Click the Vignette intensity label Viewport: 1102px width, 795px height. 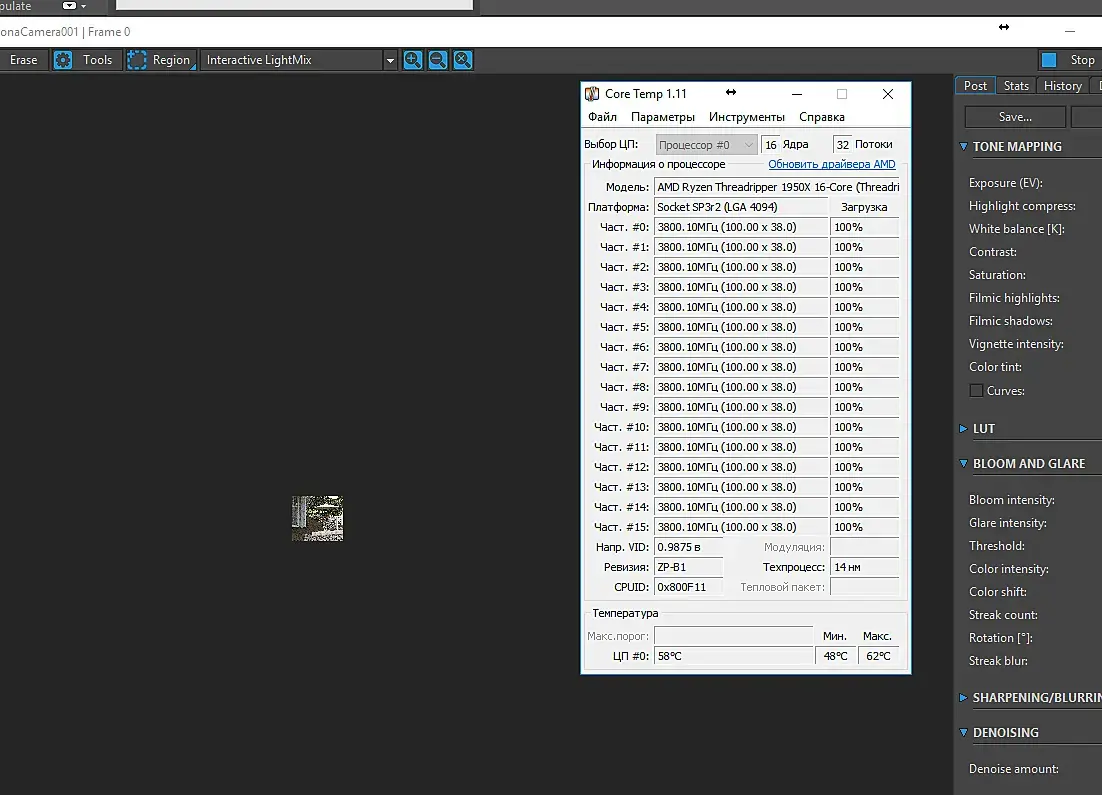[x=1016, y=344]
